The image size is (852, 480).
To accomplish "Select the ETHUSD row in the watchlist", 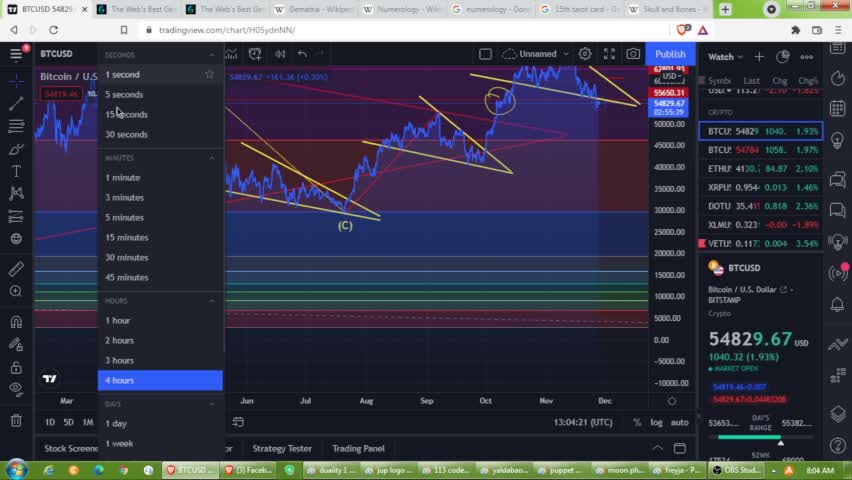I will pos(760,169).
